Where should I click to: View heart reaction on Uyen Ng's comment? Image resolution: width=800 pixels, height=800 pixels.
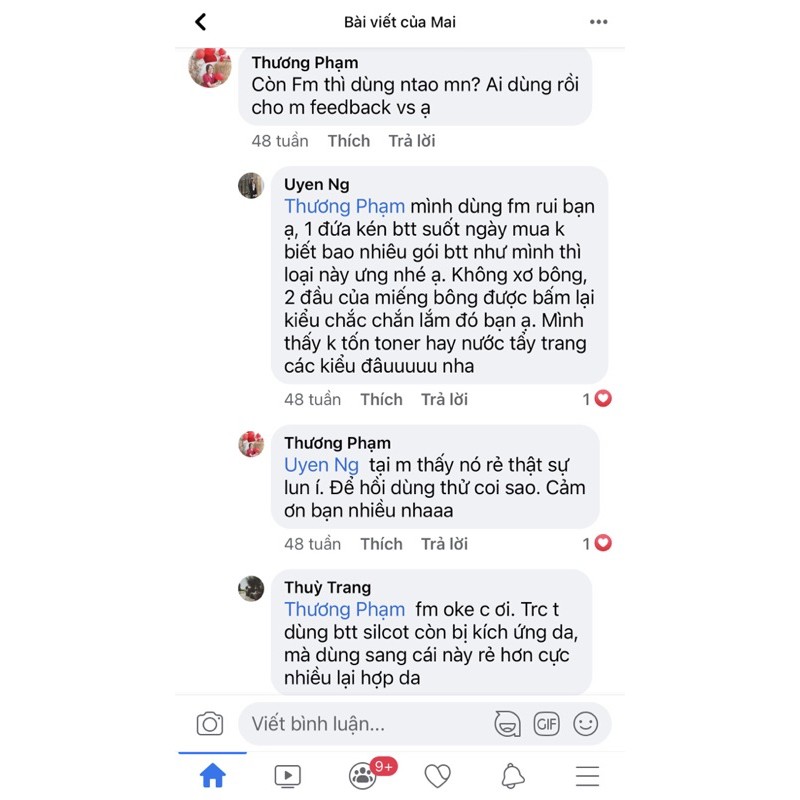[597, 398]
